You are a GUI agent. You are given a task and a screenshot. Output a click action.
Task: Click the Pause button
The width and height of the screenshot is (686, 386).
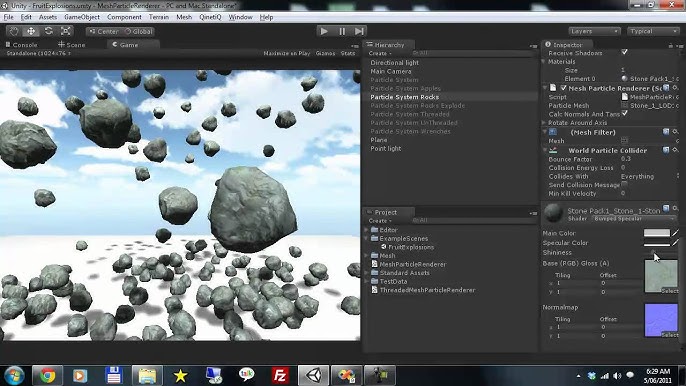(x=342, y=31)
